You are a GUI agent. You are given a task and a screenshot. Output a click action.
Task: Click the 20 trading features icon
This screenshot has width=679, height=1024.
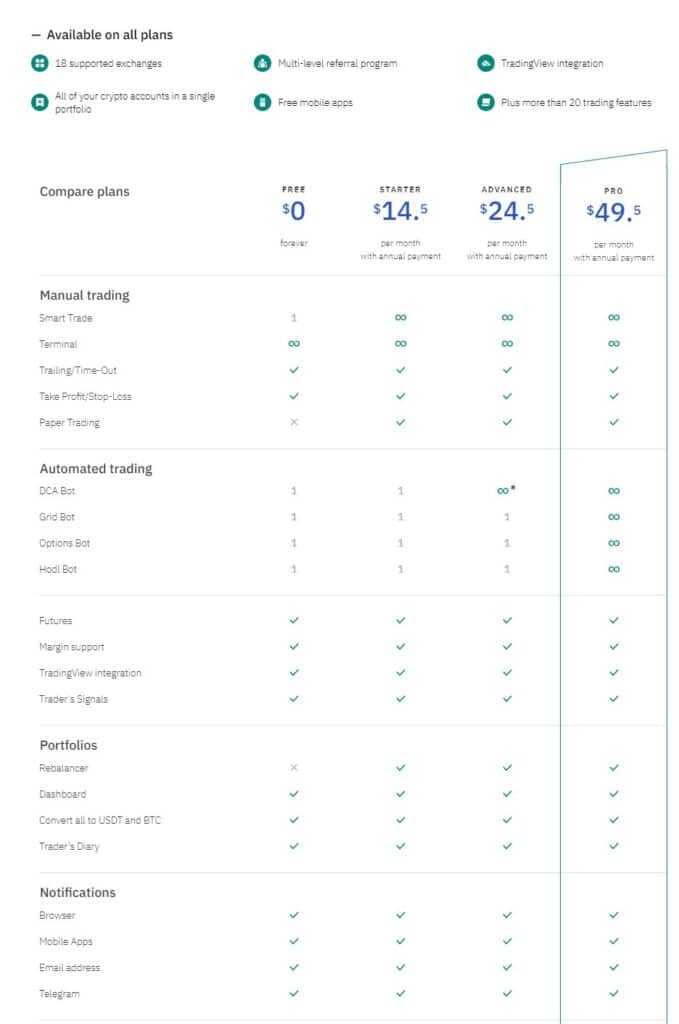485,102
